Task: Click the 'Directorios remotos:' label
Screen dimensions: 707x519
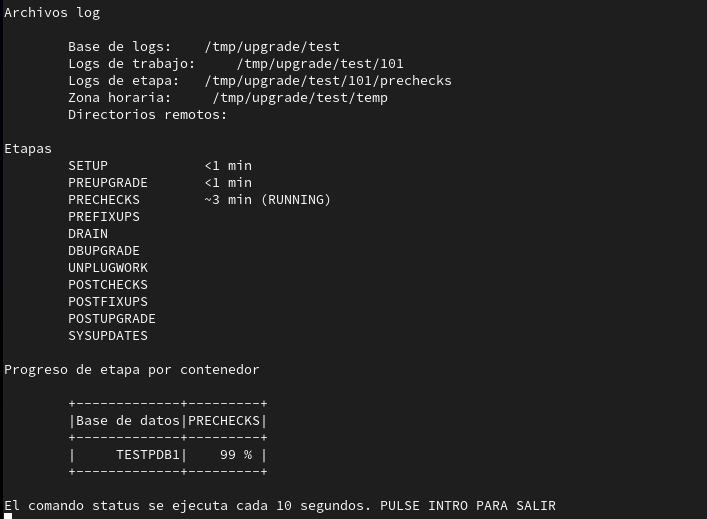Action: click(148, 115)
